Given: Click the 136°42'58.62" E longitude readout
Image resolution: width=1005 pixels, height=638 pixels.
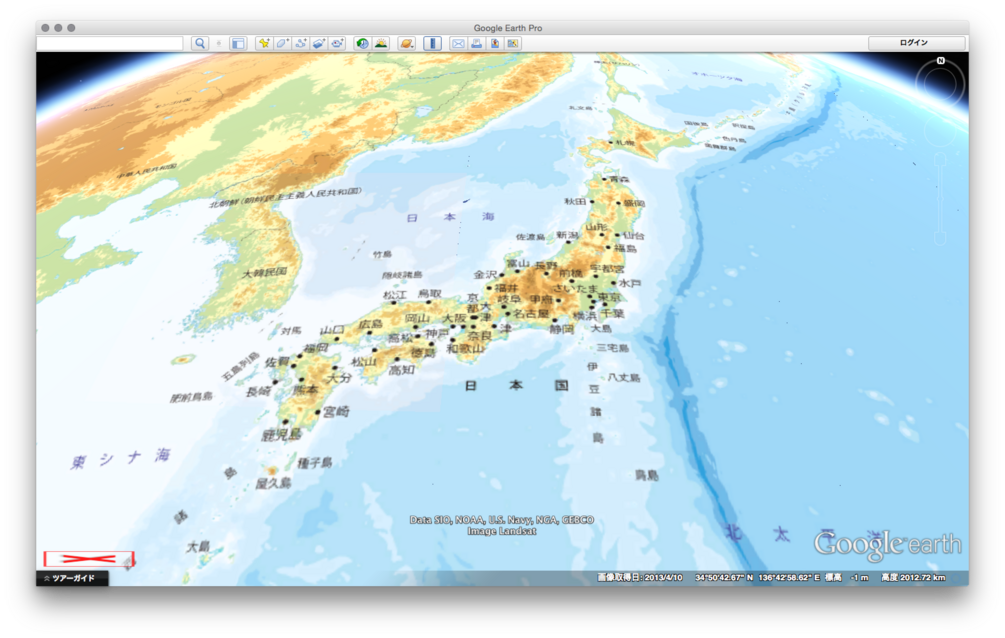Looking at the screenshot, I should click(789, 578).
